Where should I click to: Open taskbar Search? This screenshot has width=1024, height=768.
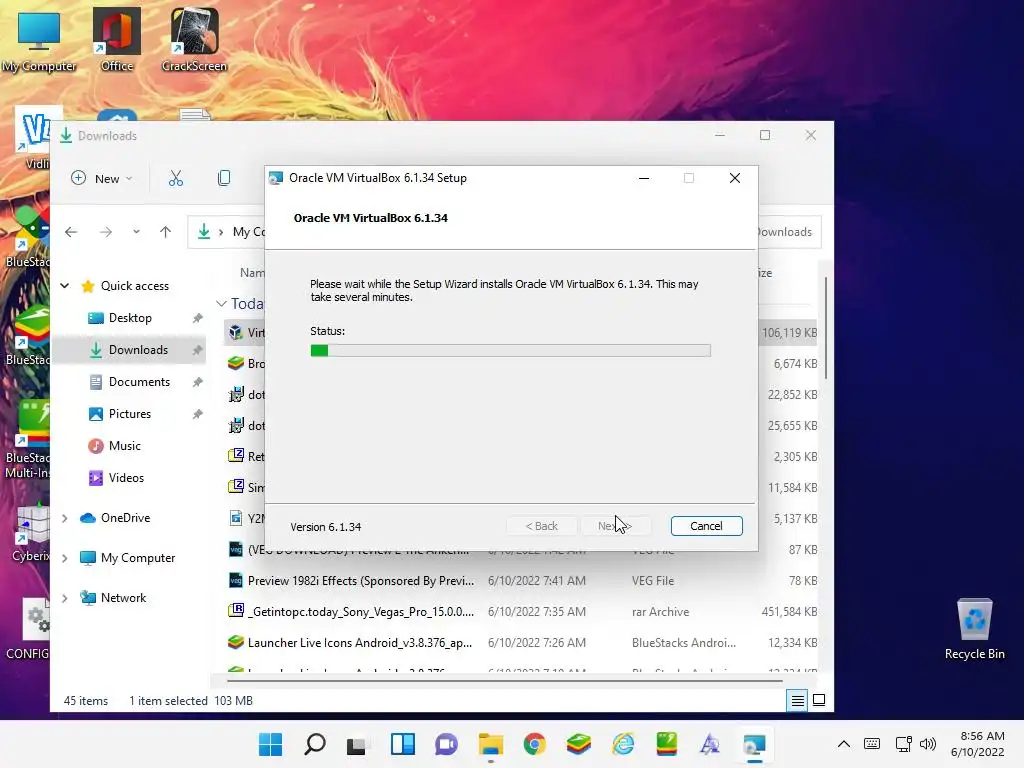click(315, 744)
